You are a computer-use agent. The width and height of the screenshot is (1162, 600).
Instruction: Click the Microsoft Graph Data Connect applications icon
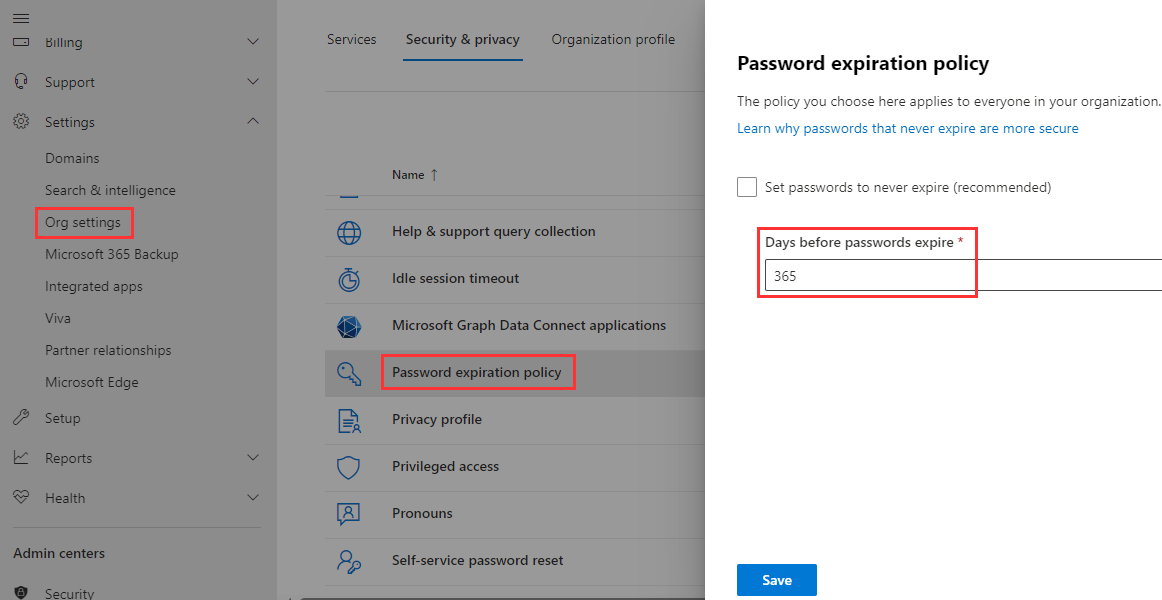pyautogui.click(x=349, y=325)
